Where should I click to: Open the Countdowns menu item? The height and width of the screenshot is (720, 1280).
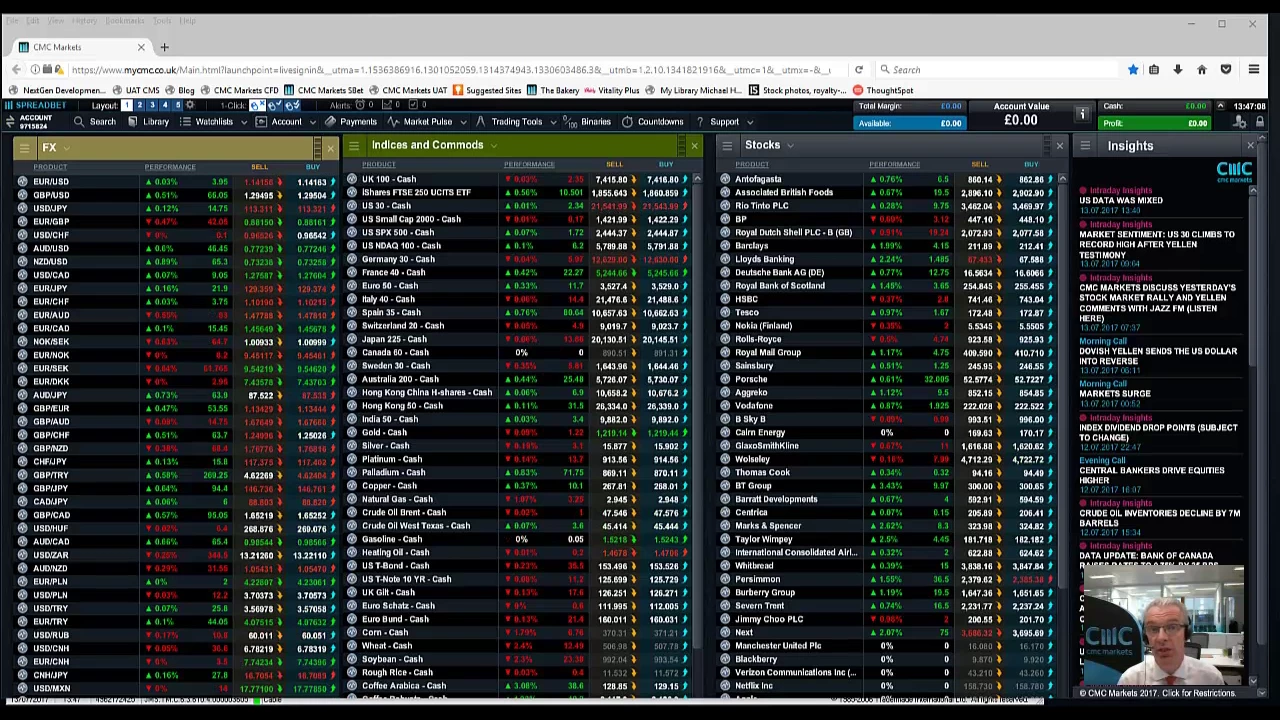[652, 122]
